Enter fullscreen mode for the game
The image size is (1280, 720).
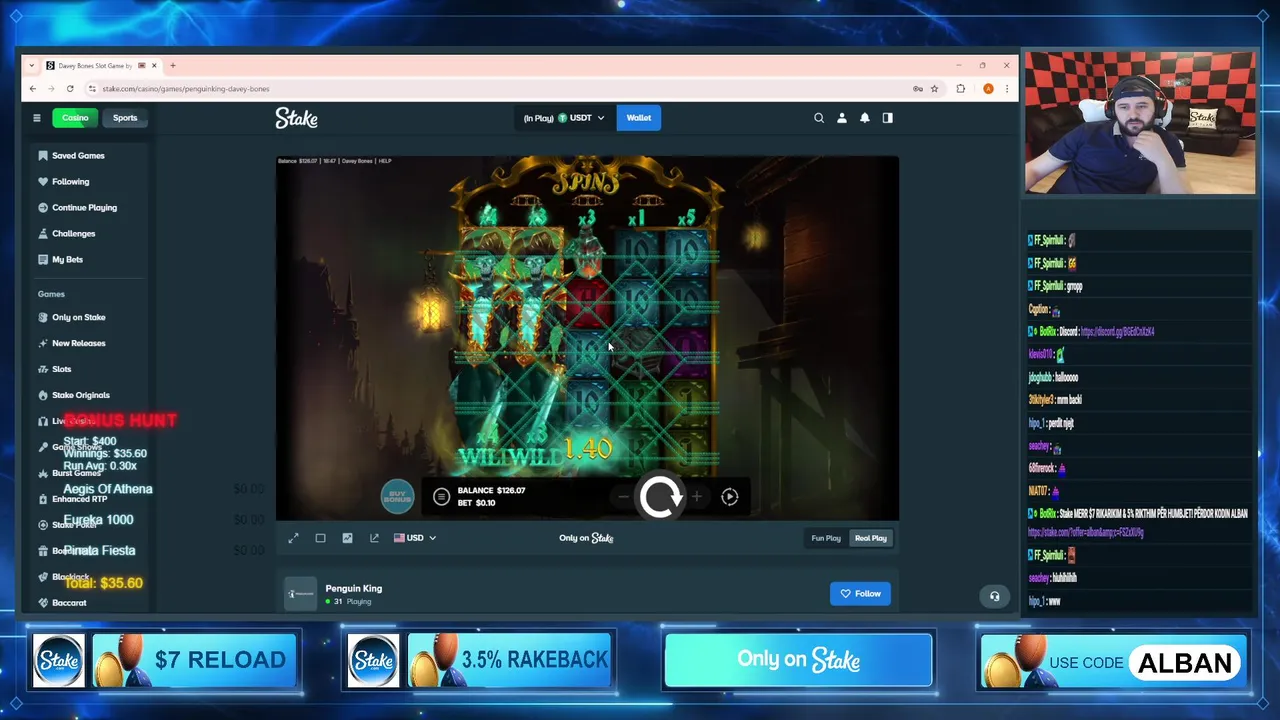tap(293, 538)
